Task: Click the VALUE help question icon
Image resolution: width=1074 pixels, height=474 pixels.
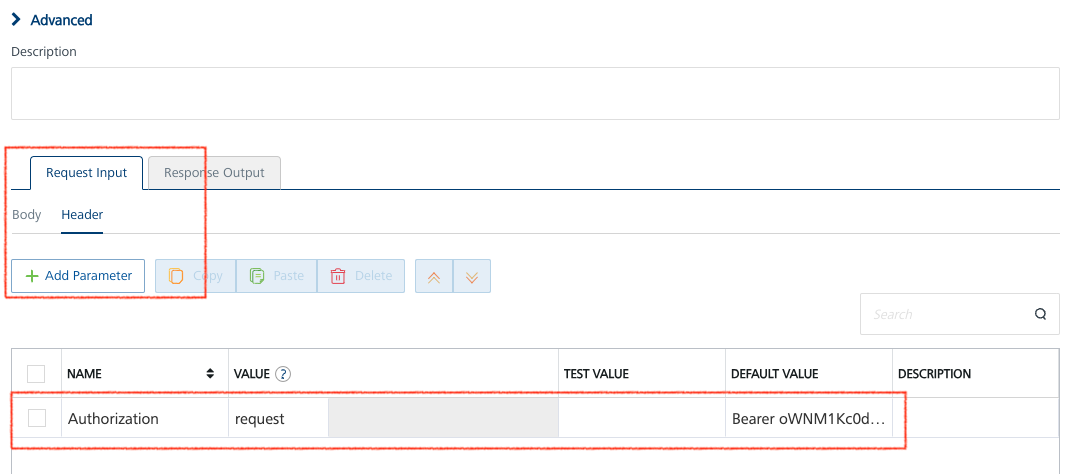Action: [x=283, y=374]
